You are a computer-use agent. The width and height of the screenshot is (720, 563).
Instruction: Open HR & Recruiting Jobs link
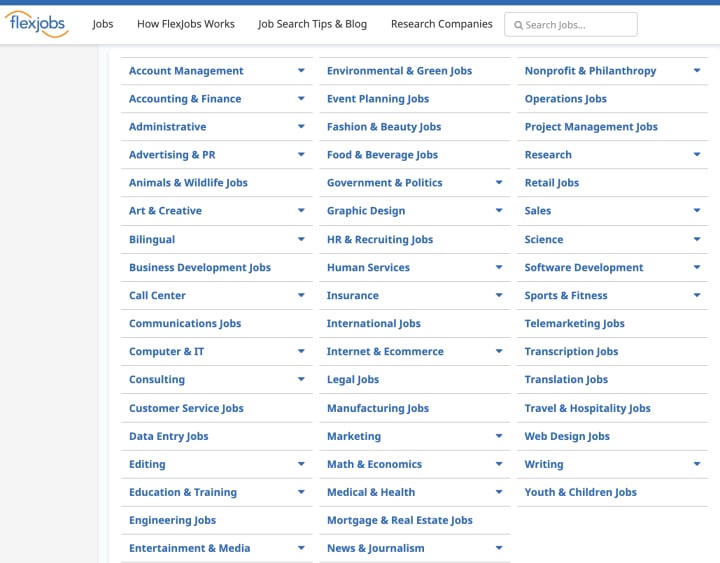pos(380,239)
